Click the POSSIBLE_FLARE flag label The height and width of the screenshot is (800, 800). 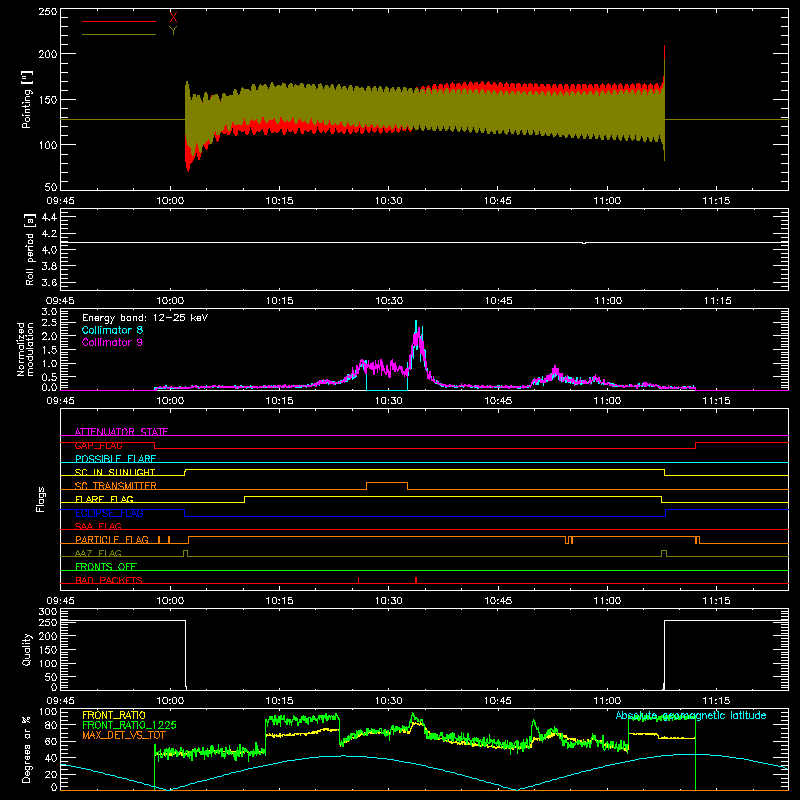coord(115,459)
